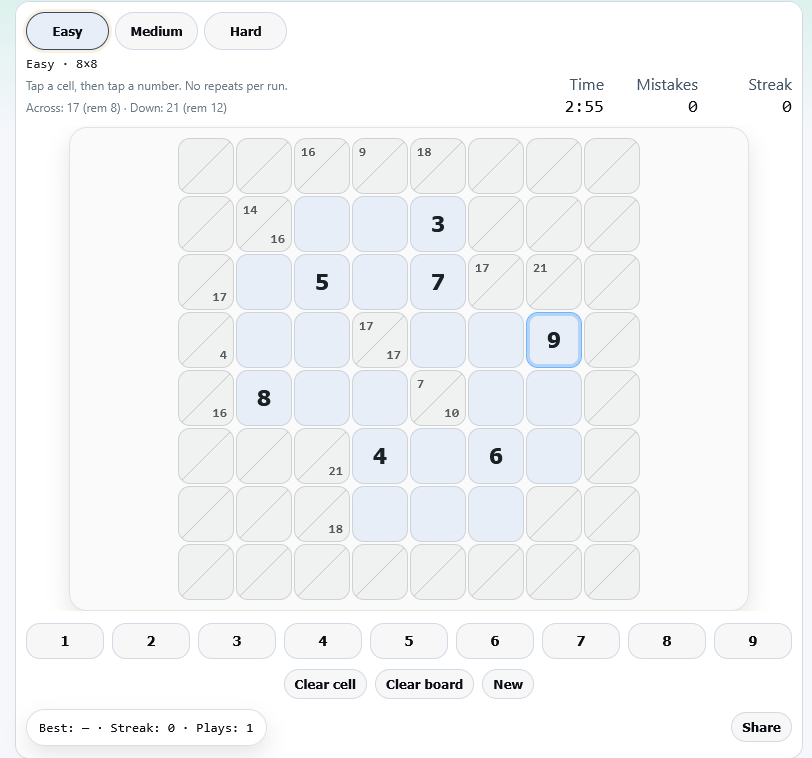The width and height of the screenshot is (812, 758).
Task: Select the cell containing the 9
Action: click(x=553, y=340)
